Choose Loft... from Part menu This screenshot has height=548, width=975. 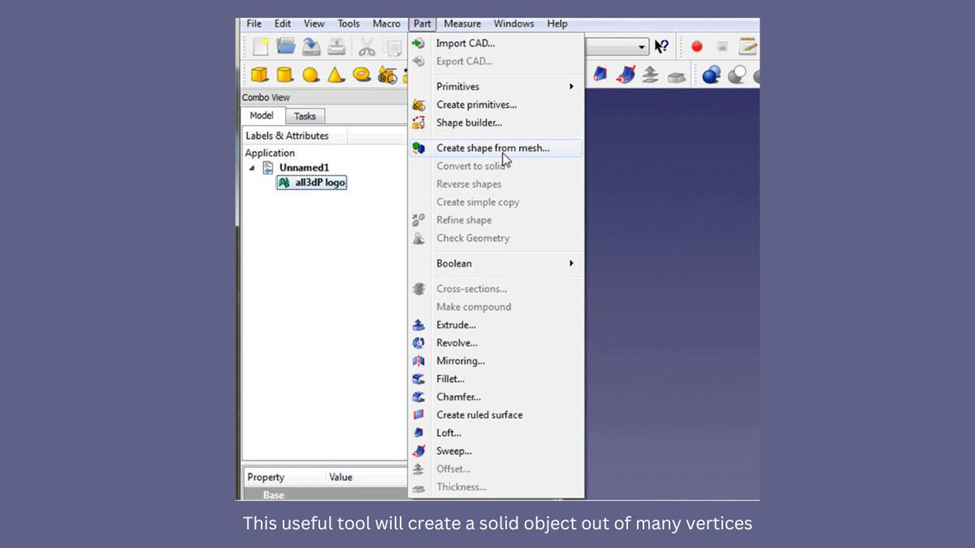point(496,433)
